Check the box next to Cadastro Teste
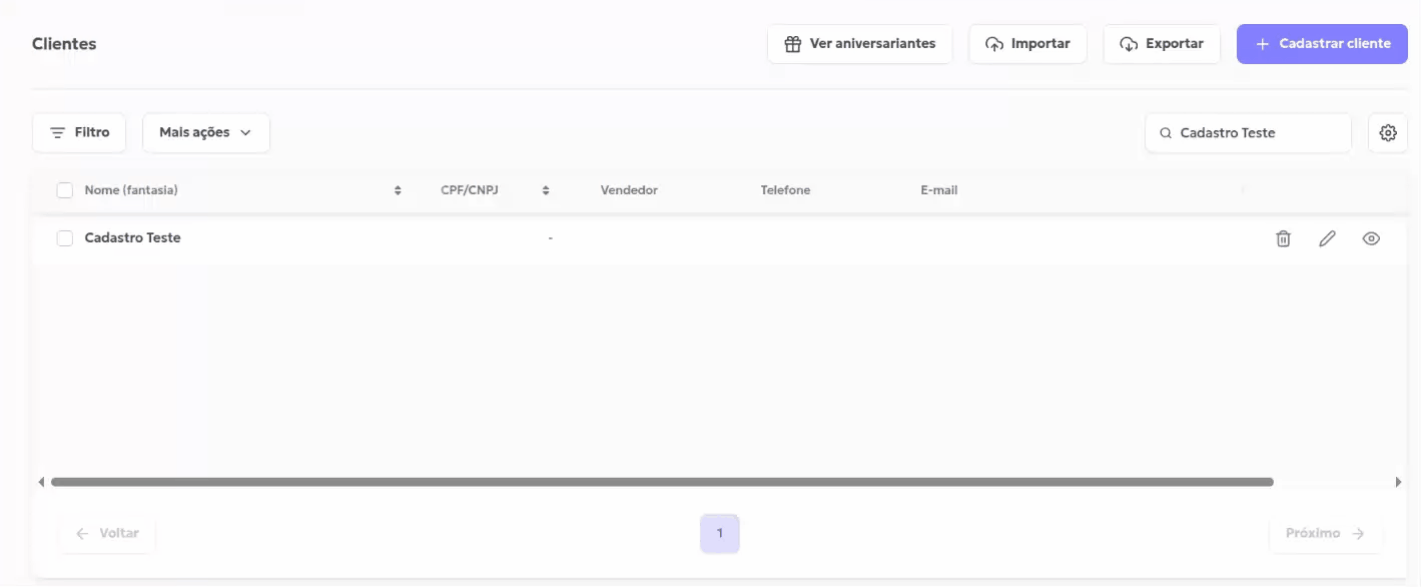 tap(65, 238)
